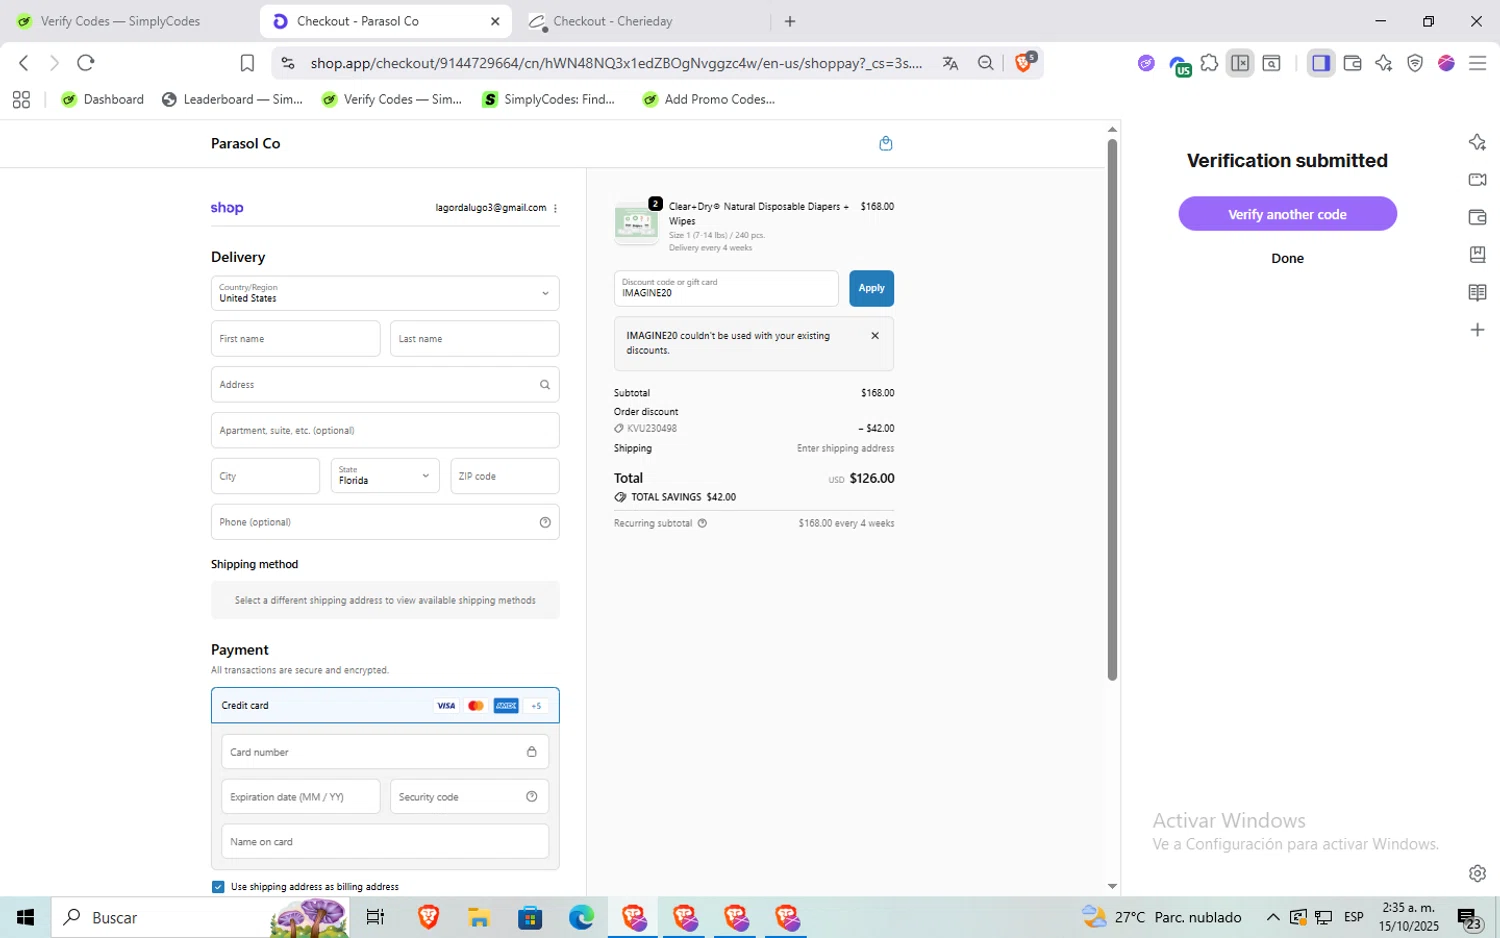1500x938 pixels.
Task: Click Verify another code button
Action: click(1287, 214)
